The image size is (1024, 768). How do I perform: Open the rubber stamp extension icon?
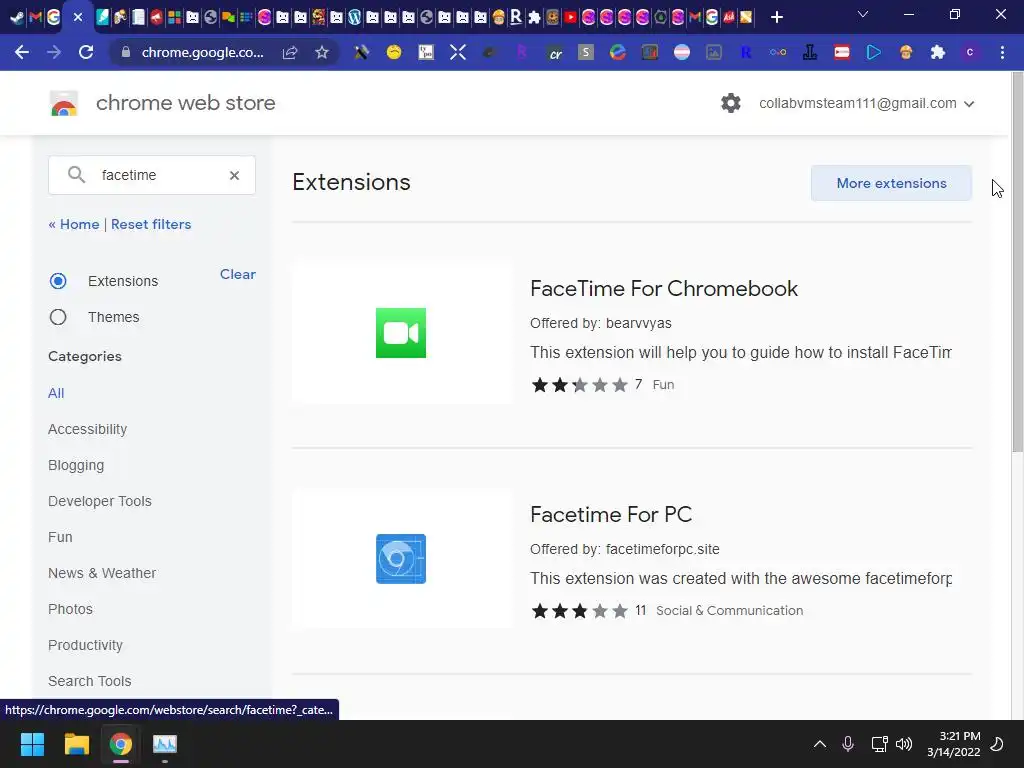click(810, 52)
